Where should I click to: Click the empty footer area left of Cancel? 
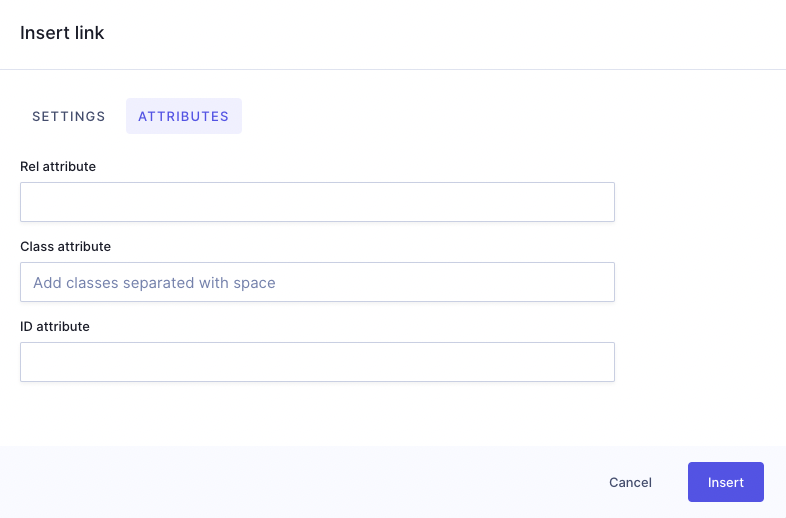pos(300,482)
